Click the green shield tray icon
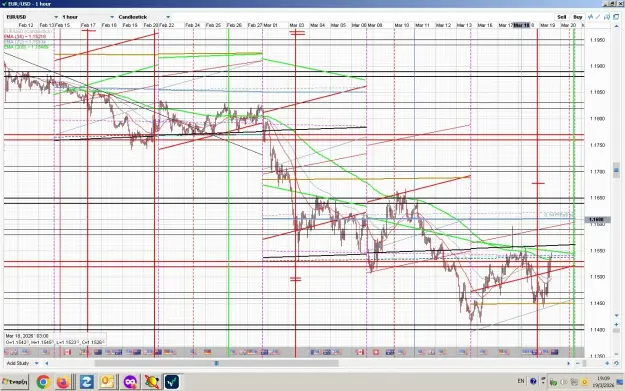Screen dimensions: 625x391 [553, 383]
